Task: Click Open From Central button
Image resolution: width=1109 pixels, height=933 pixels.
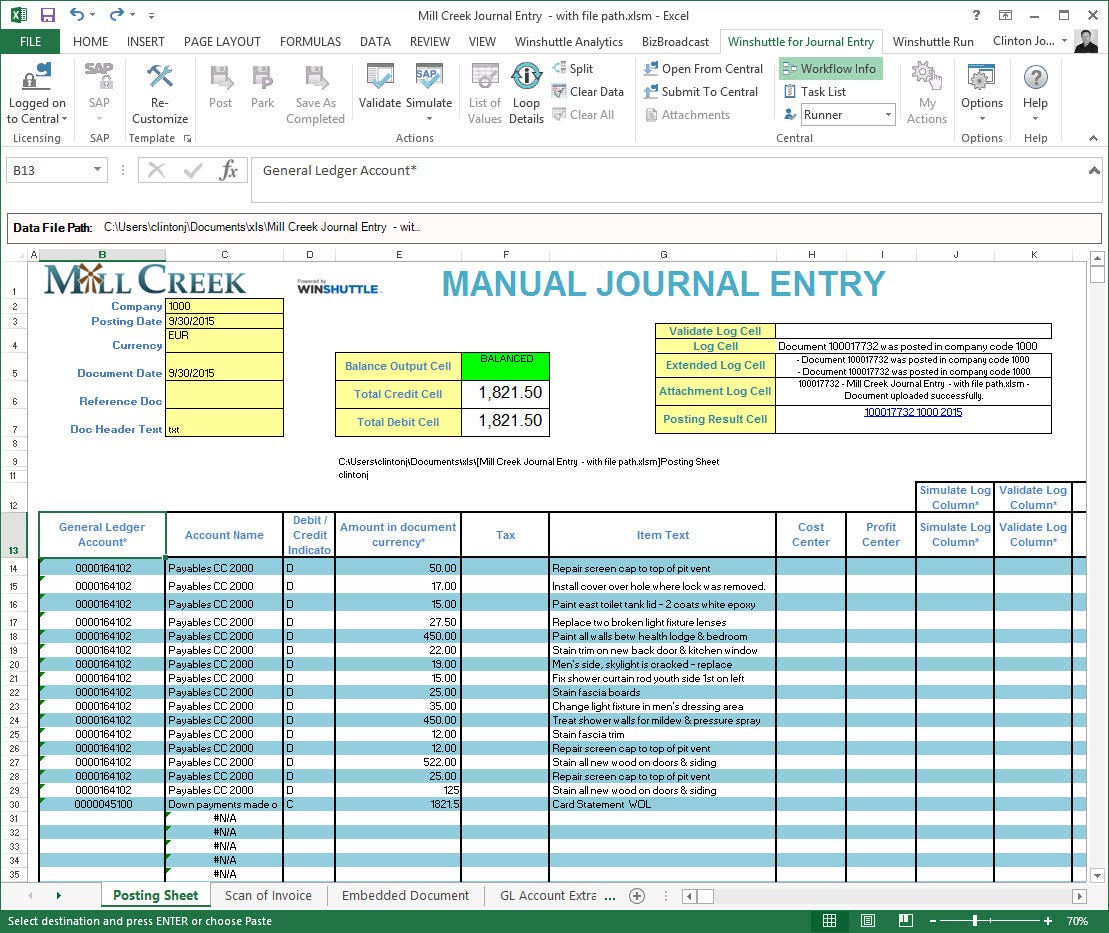Action: [x=701, y=68]
